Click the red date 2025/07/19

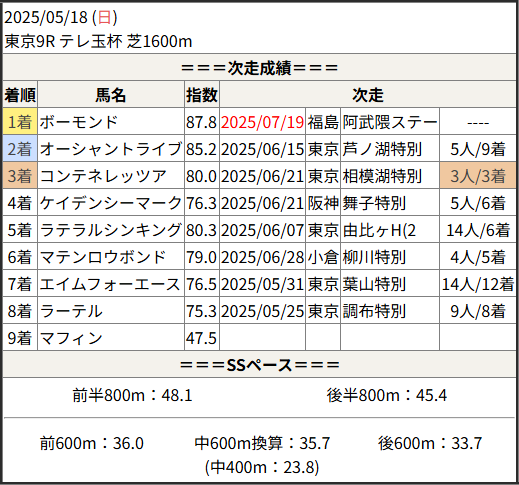(x=262, y=122)
